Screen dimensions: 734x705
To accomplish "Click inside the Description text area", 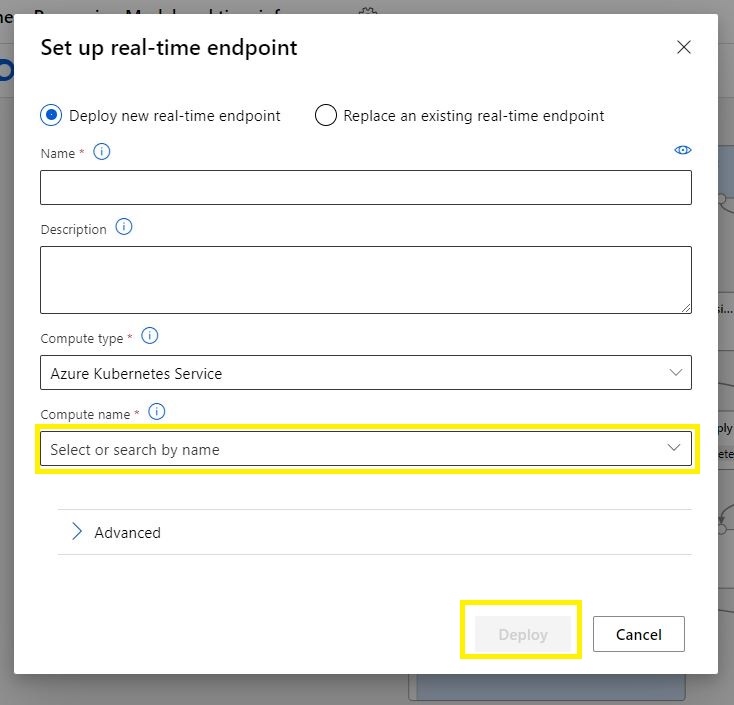I will pos(366,279).
